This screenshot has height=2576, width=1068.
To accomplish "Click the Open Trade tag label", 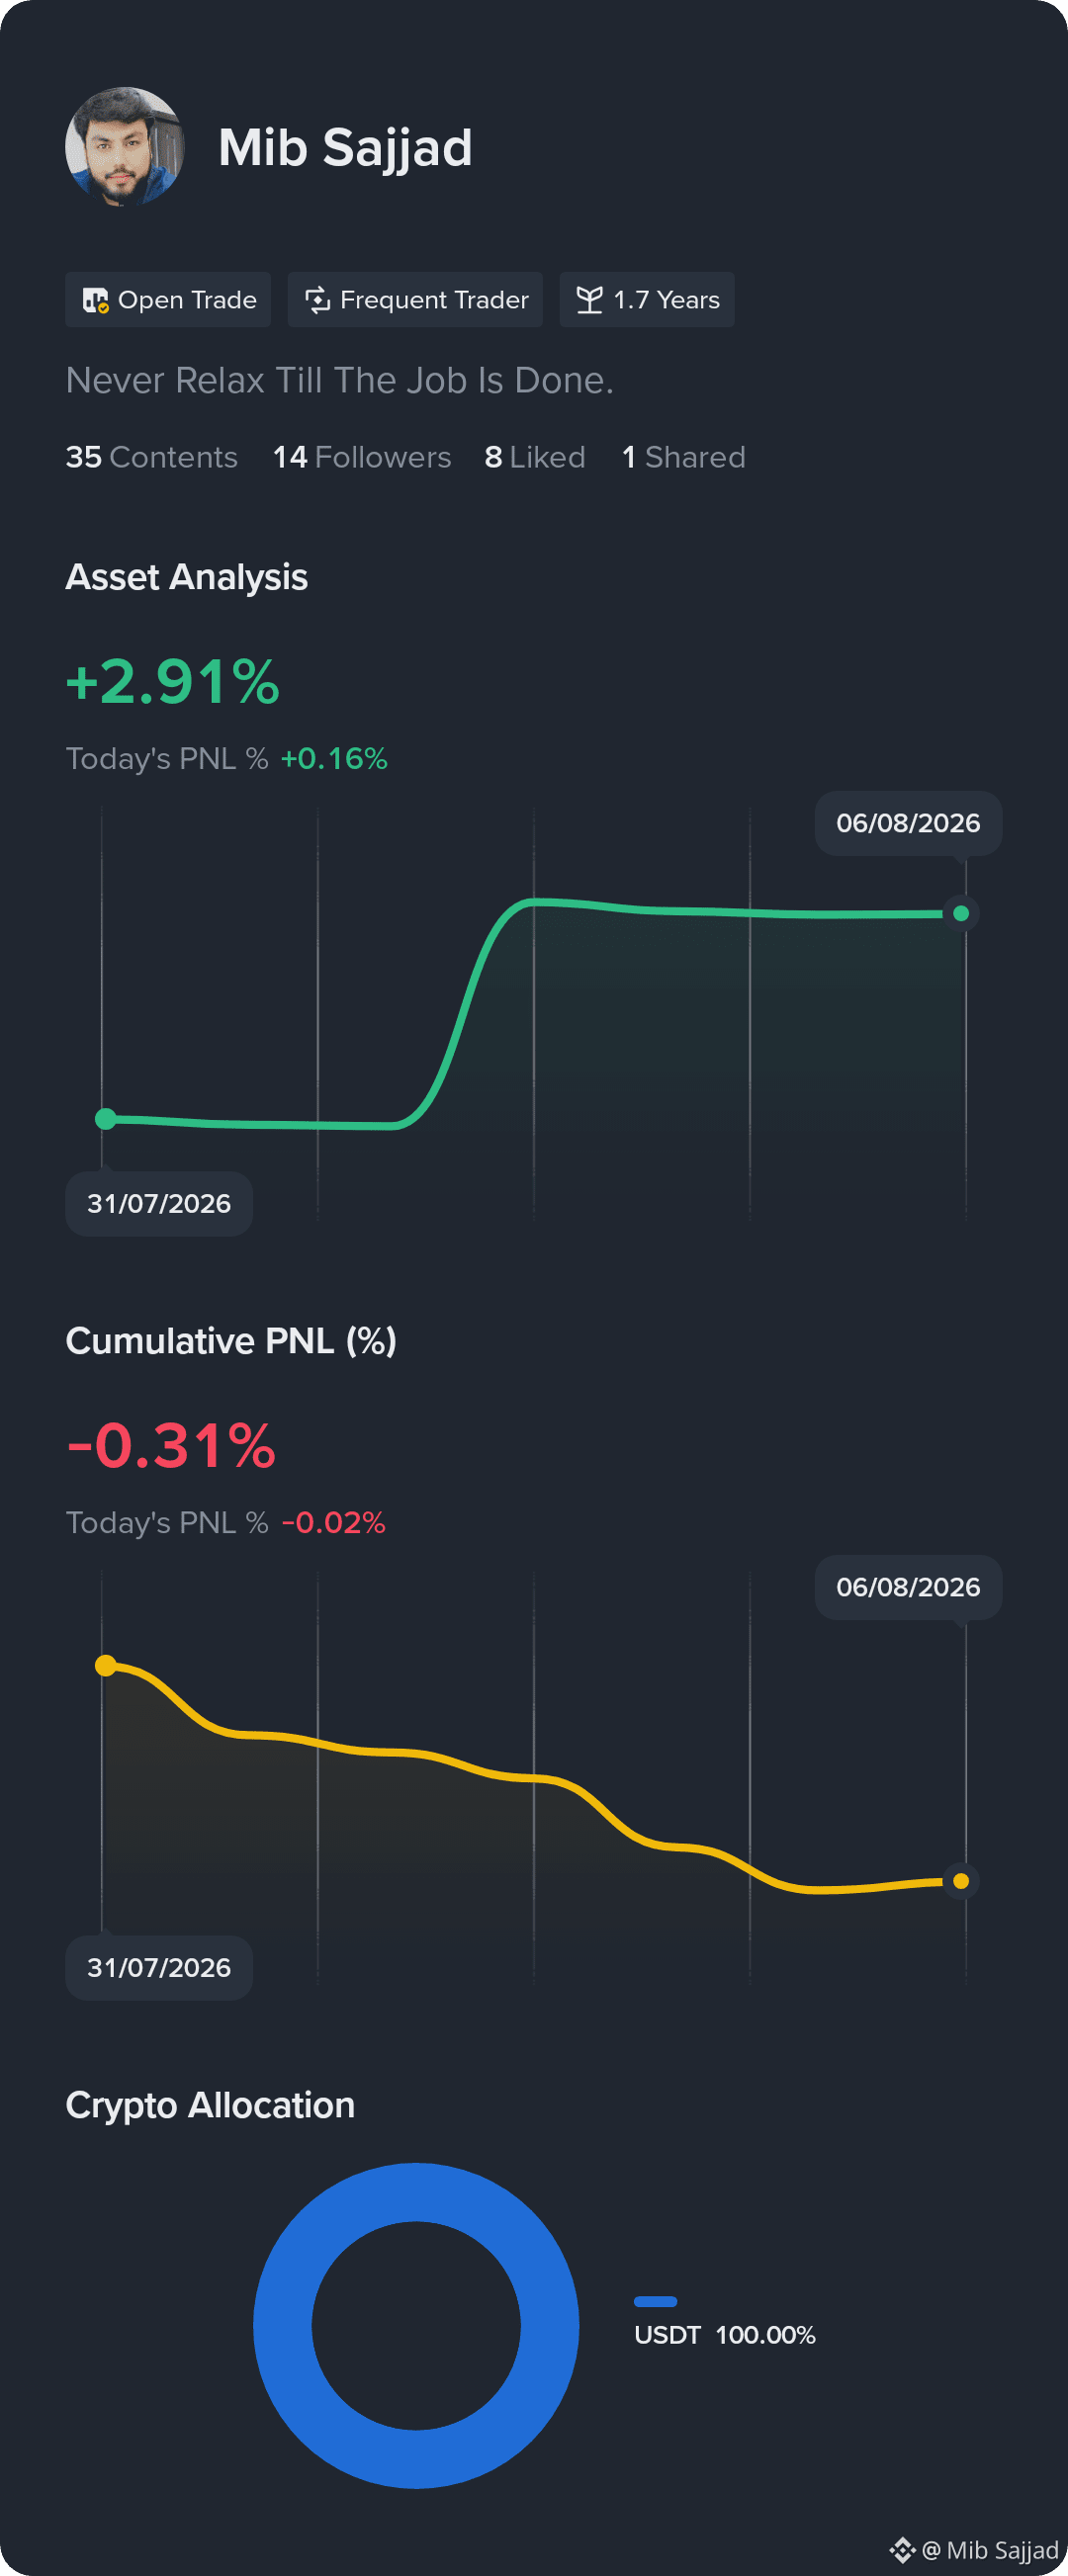I will pyautogui.click(x=187, y=300).
